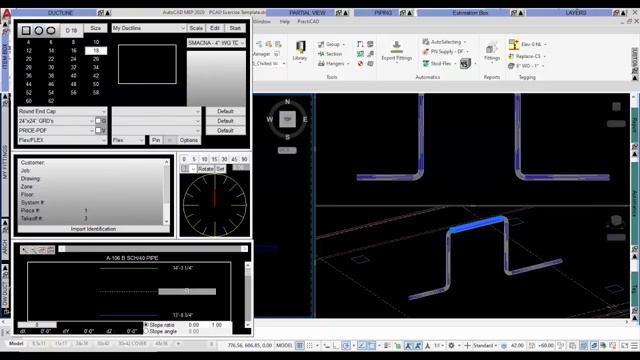Click the Replace-CS tagging icon

(x=511, y=56)
